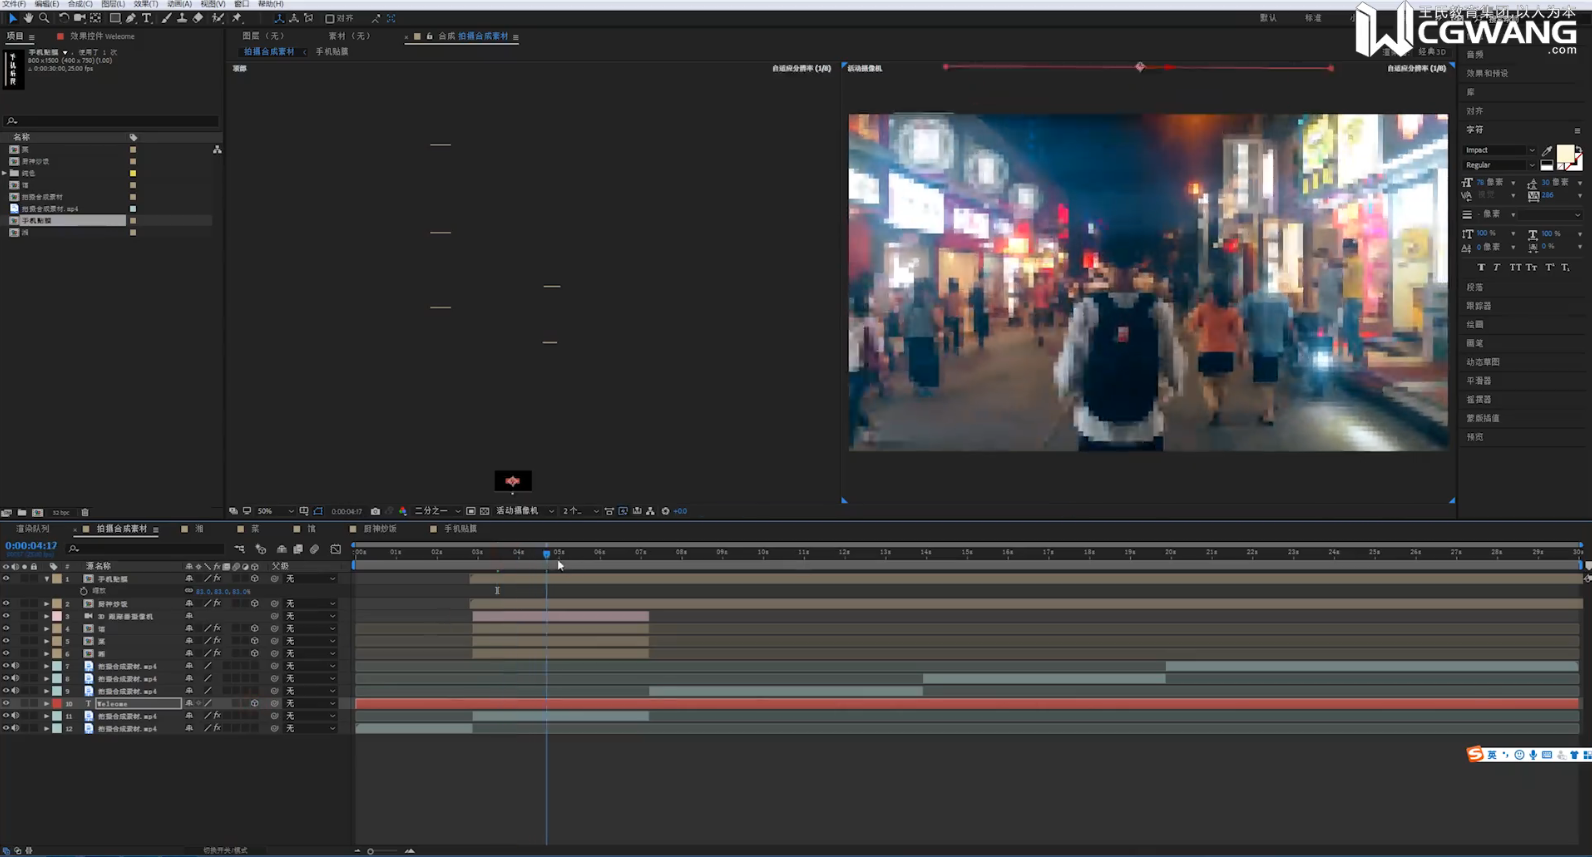Expand the 段落 paragraph panel
This screenshot has width=1592, height=857.
pos(1475,287)
